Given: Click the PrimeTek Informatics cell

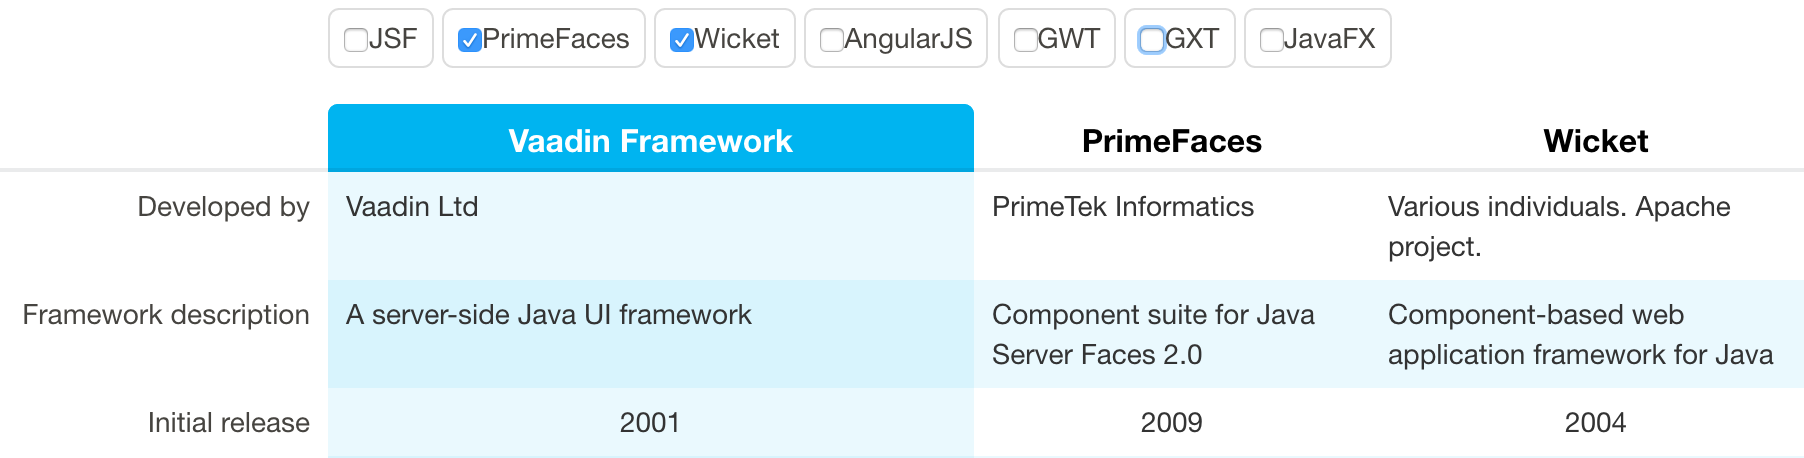Looking at the screenshot, I should click(x=1122, y=207).
